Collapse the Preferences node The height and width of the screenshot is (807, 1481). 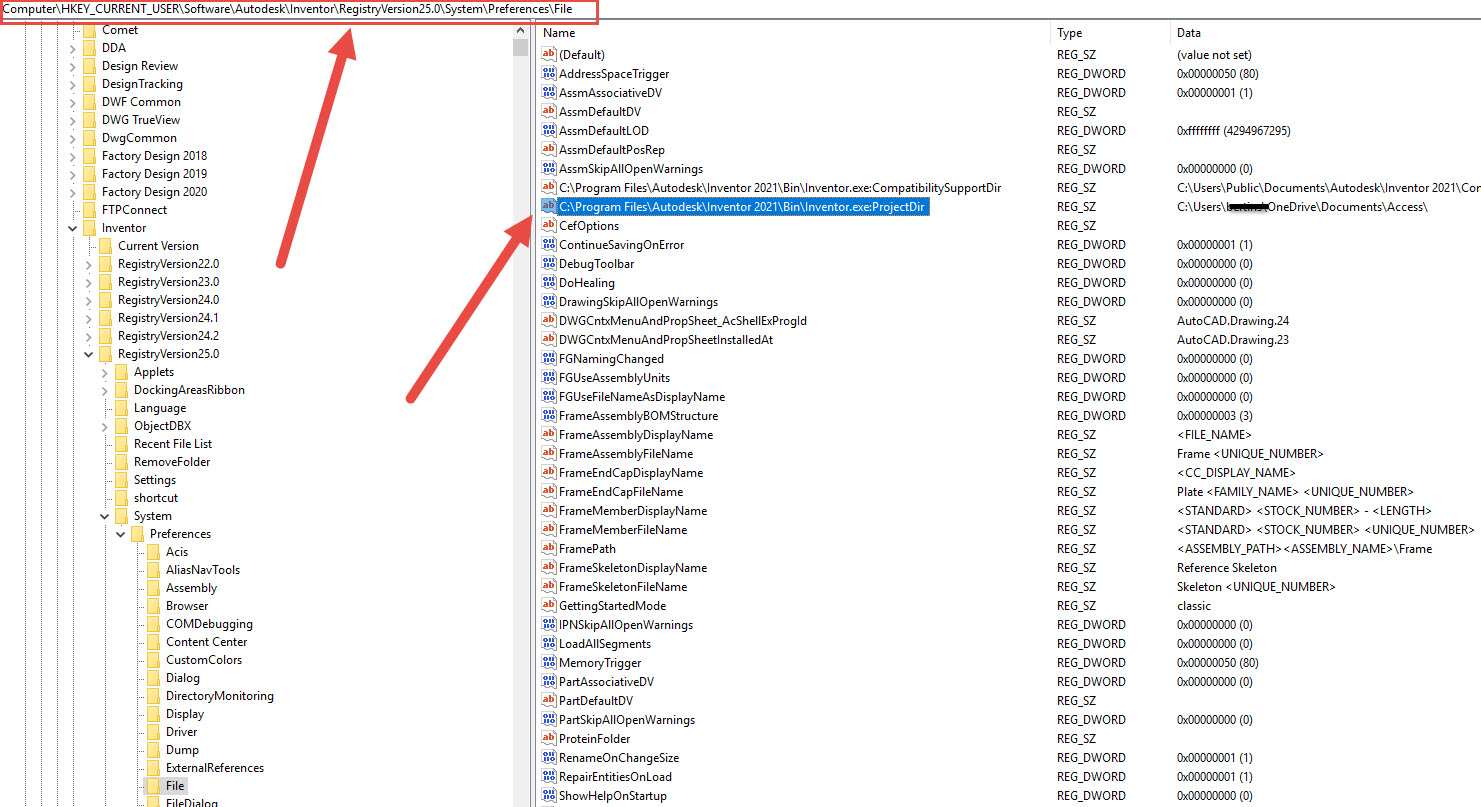[x=120, y=533]
